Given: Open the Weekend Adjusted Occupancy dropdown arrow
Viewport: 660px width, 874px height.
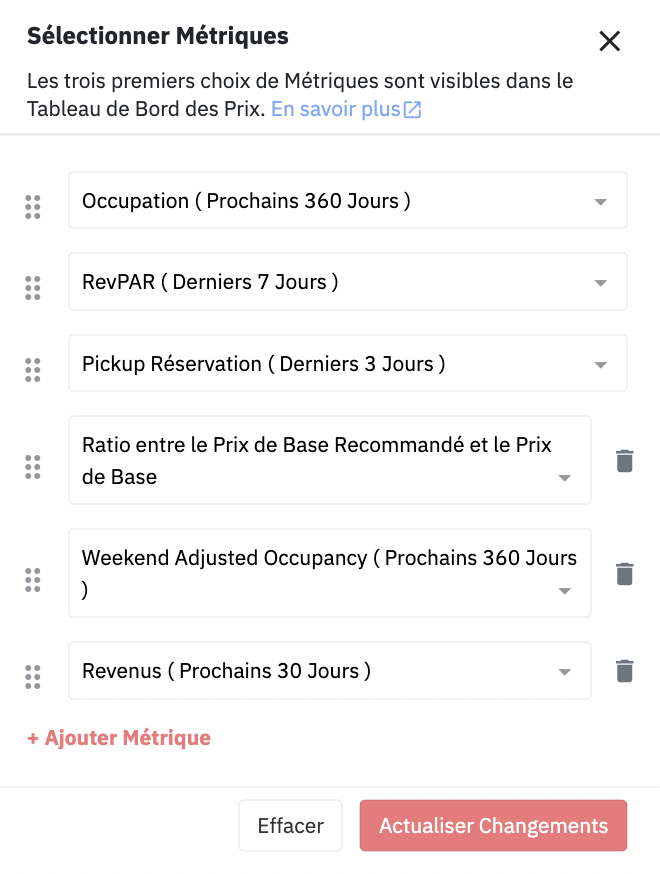Looking at the screenshot, I should point(565,591).
